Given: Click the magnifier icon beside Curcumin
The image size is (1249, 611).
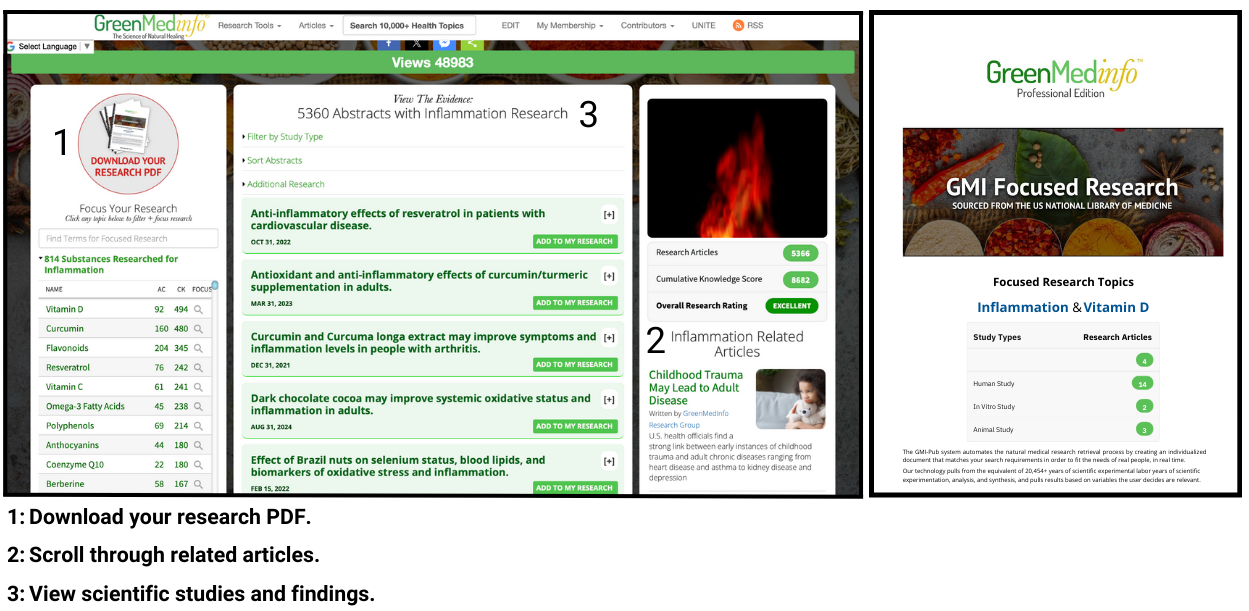Looking at the screenshot, I should click(x=198, y=329).
